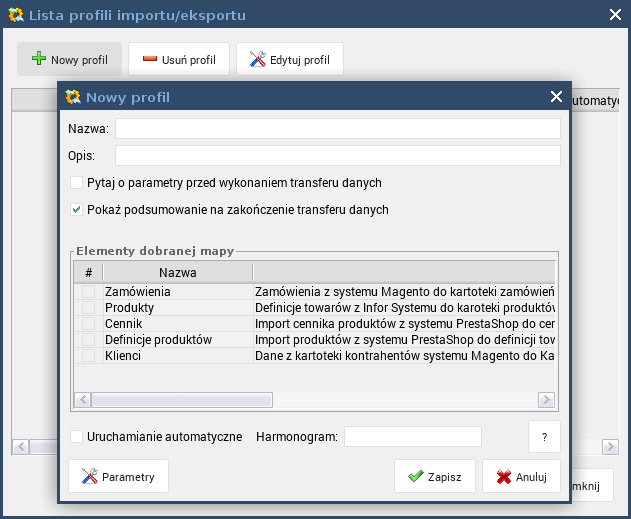The width and height of the screenshot is (631, 519).
Task: Click the tools icon on Edytuj profil
Action: coord(258,59)
